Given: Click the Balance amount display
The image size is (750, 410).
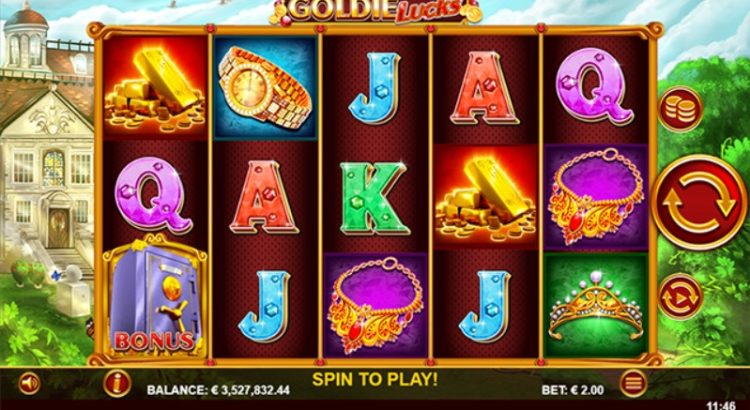Looking at the screenshot, I should pyautogui.click(x=218, y=390).
